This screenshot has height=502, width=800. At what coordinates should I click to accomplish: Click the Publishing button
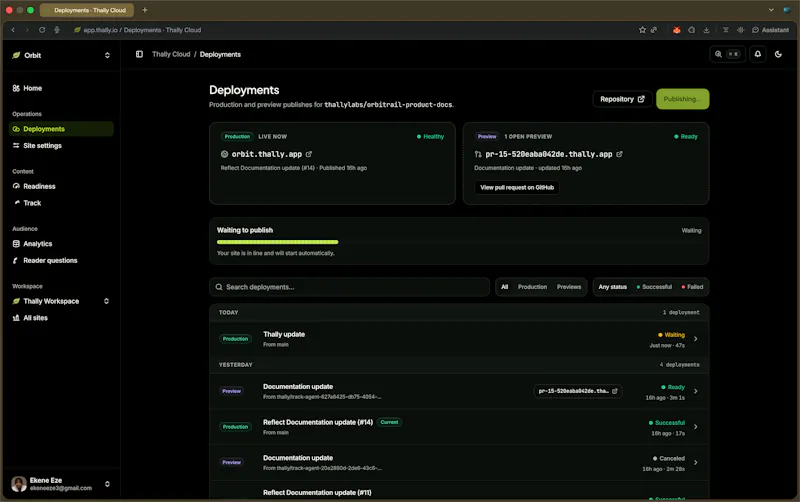pyautogui.click(x=682, y=99)
